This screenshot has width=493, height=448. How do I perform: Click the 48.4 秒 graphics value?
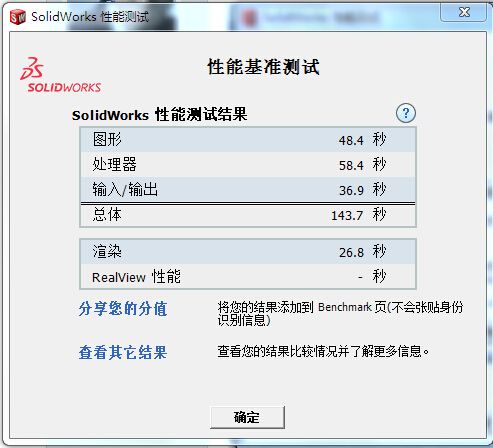pos(362,140)
